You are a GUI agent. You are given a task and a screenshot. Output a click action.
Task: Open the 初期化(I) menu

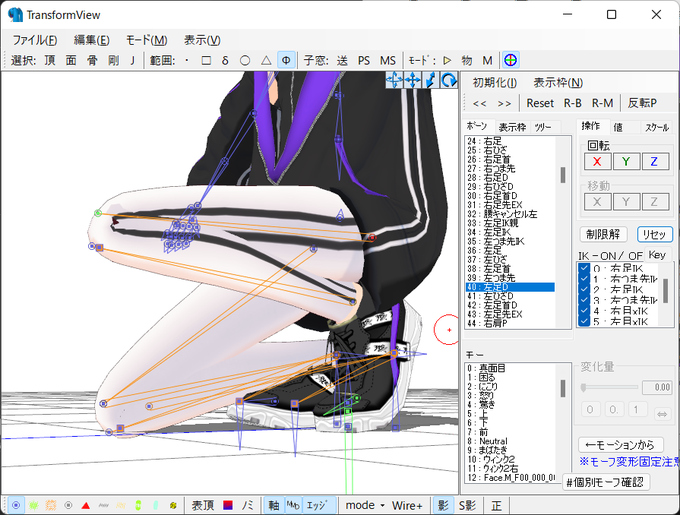pos(494,83)
